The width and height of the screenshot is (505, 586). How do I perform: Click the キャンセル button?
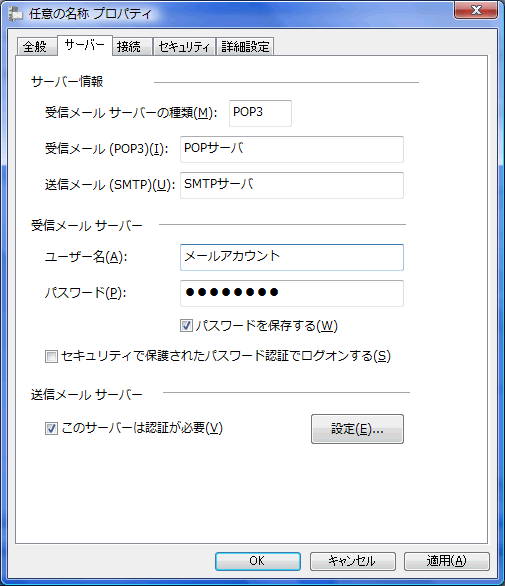352,561
